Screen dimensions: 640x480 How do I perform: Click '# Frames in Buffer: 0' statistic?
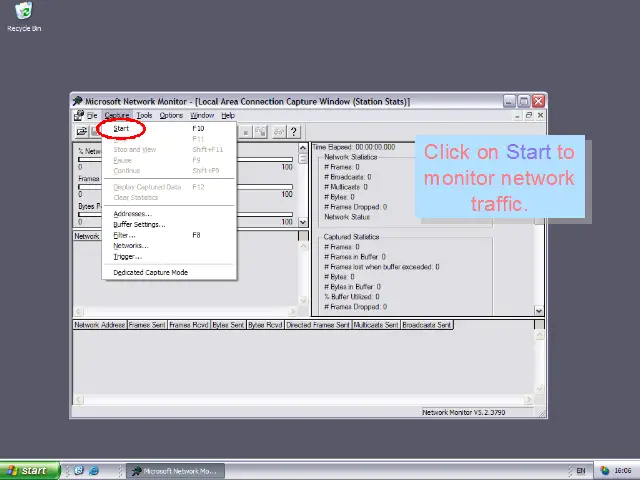tap(355, 257)
